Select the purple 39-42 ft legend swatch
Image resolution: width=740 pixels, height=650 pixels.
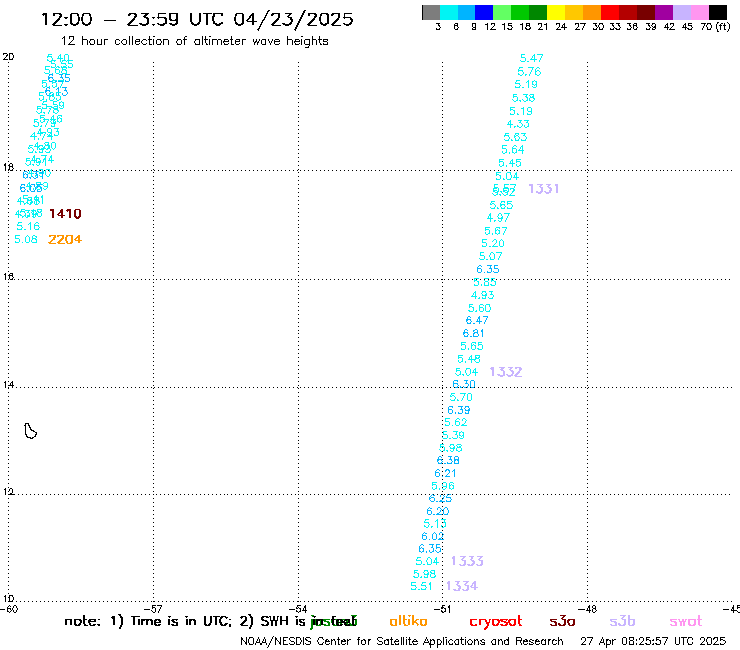click(664, 12)
